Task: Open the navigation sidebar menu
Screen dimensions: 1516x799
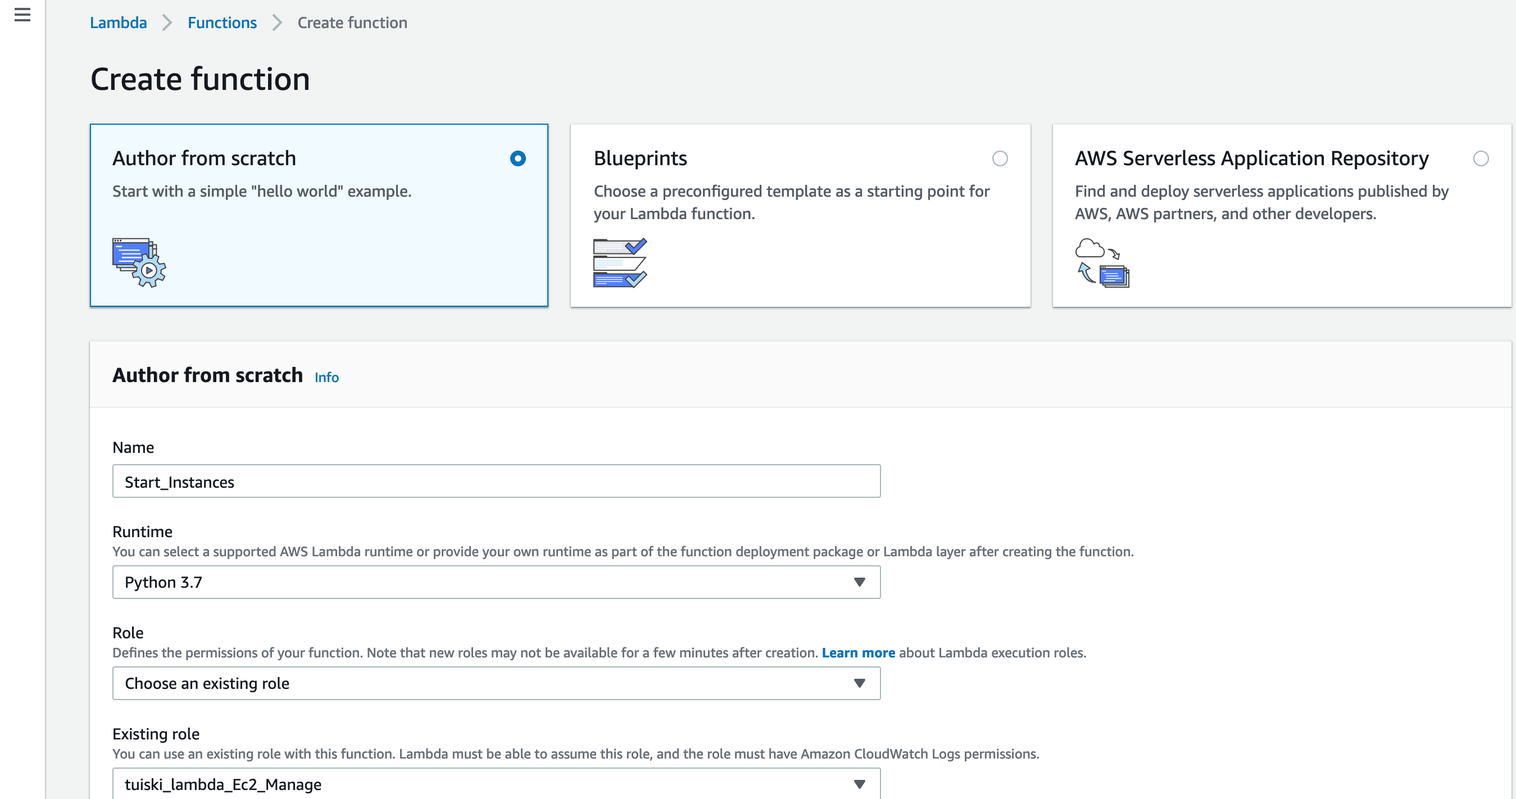Action: tap(22, 14)
